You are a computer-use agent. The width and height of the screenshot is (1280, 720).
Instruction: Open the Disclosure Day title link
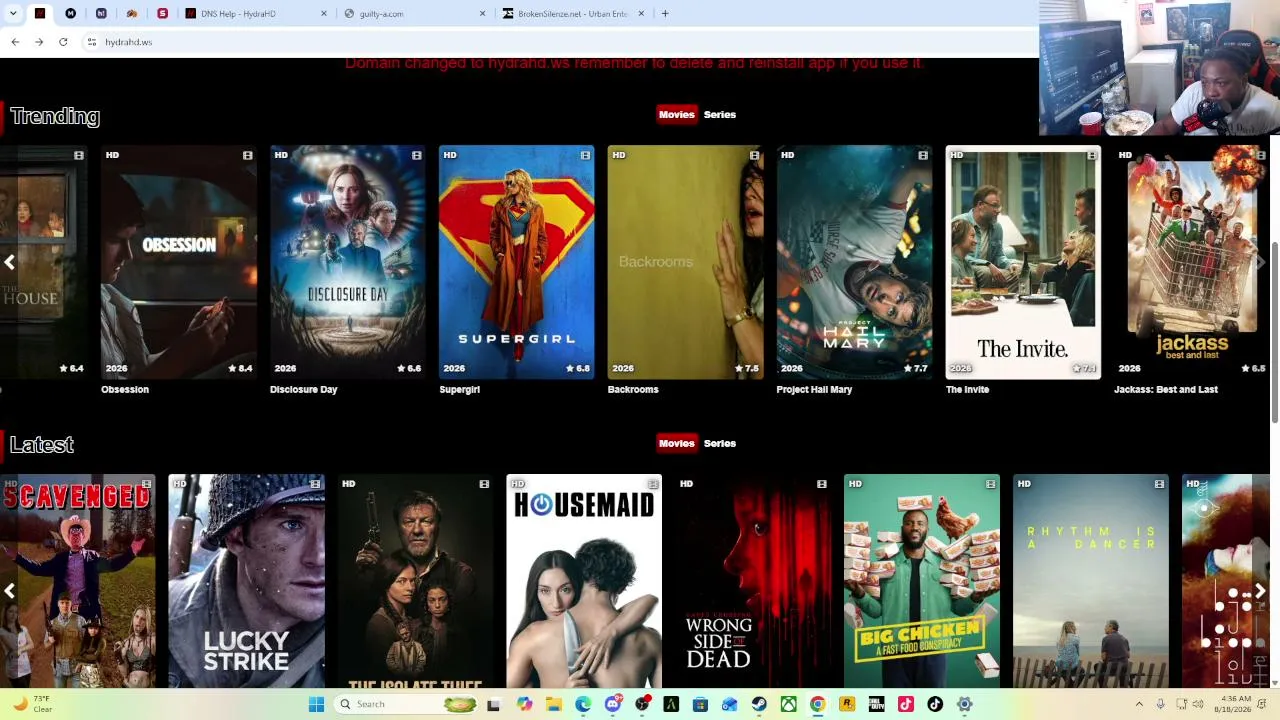pyautogui.click(x=304, y=390)
